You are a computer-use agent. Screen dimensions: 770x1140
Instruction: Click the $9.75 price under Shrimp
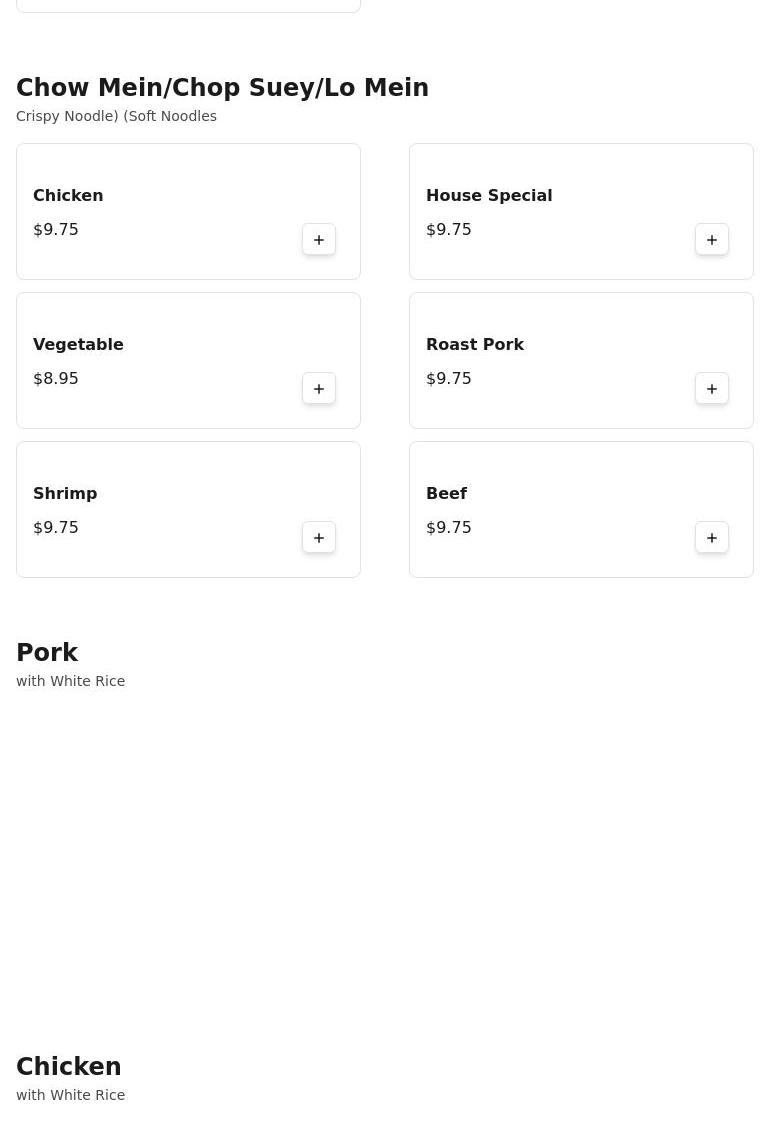pos(56,528)
